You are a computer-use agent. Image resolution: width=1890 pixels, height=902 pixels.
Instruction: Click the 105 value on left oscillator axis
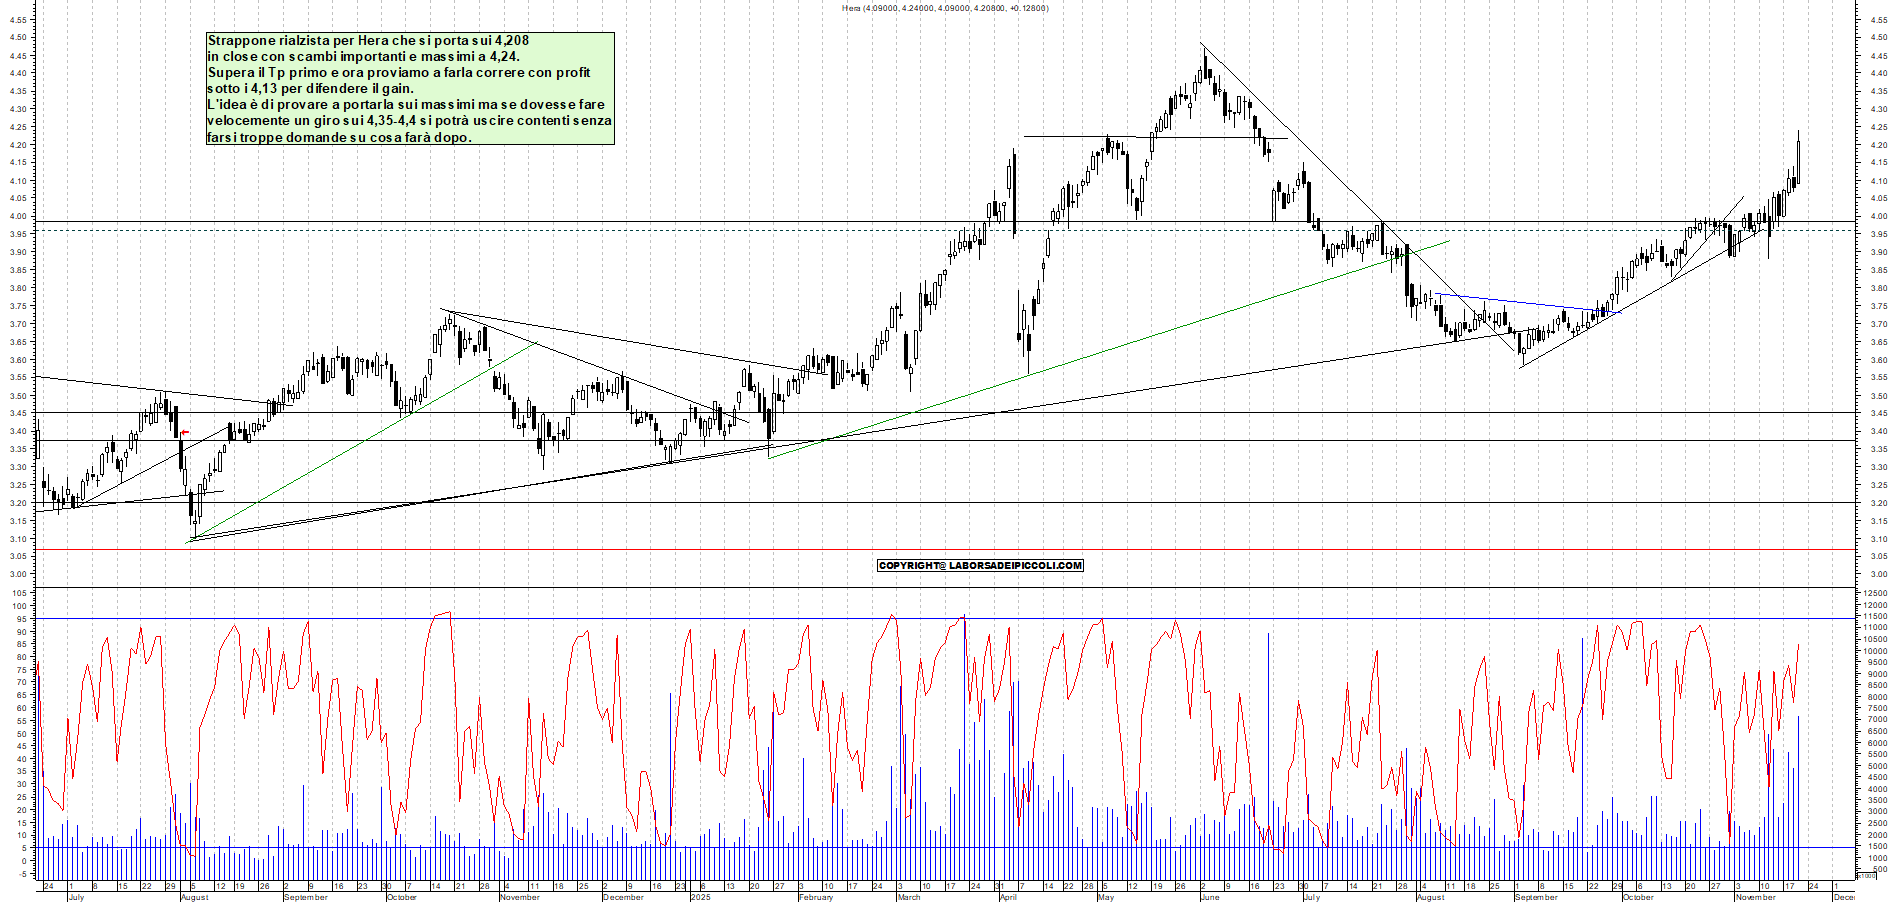coord(20,593)
